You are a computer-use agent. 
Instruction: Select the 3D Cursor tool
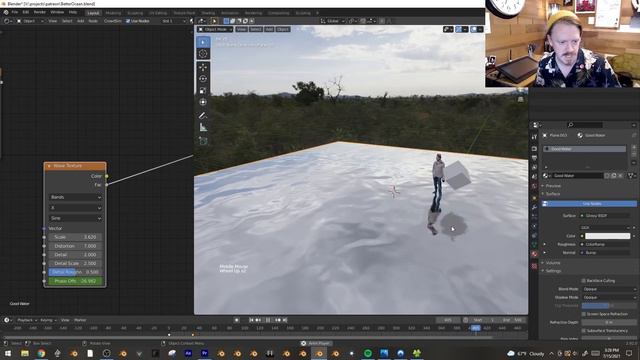[203, 54]
